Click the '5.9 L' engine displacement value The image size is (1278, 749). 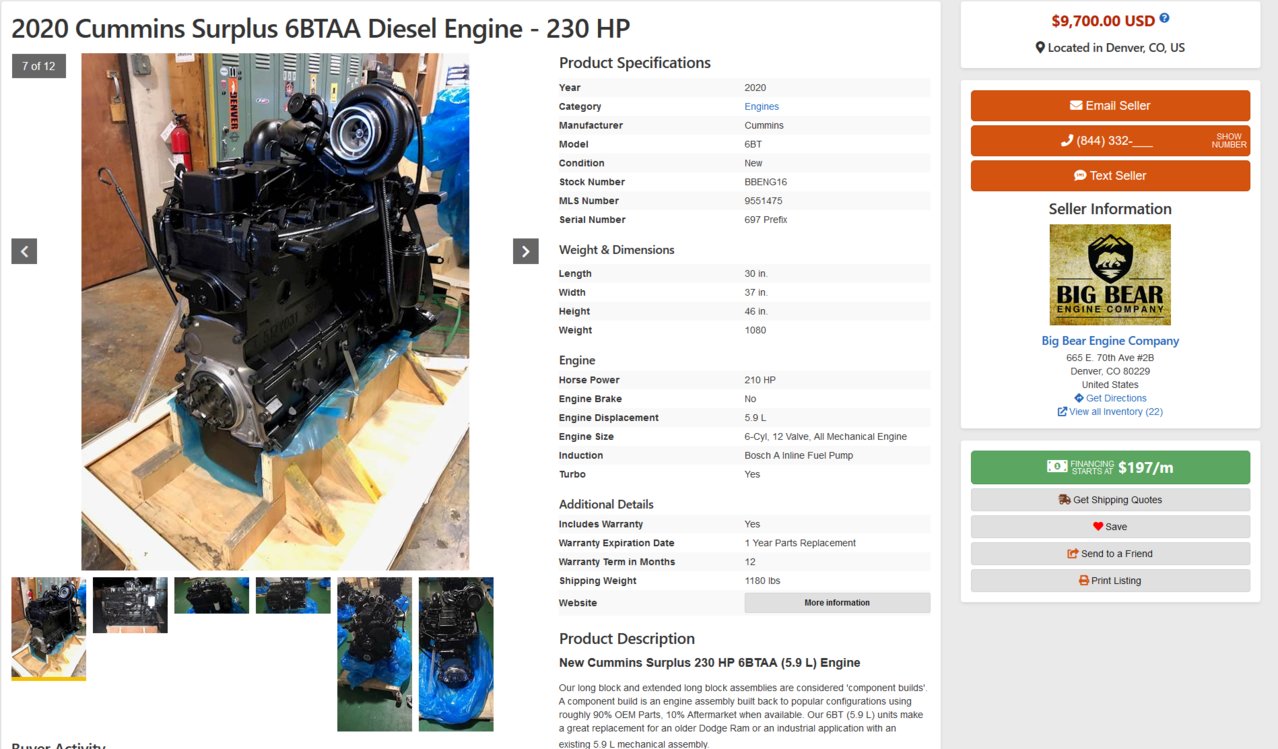pyautogui.click(x=757, y=418)
